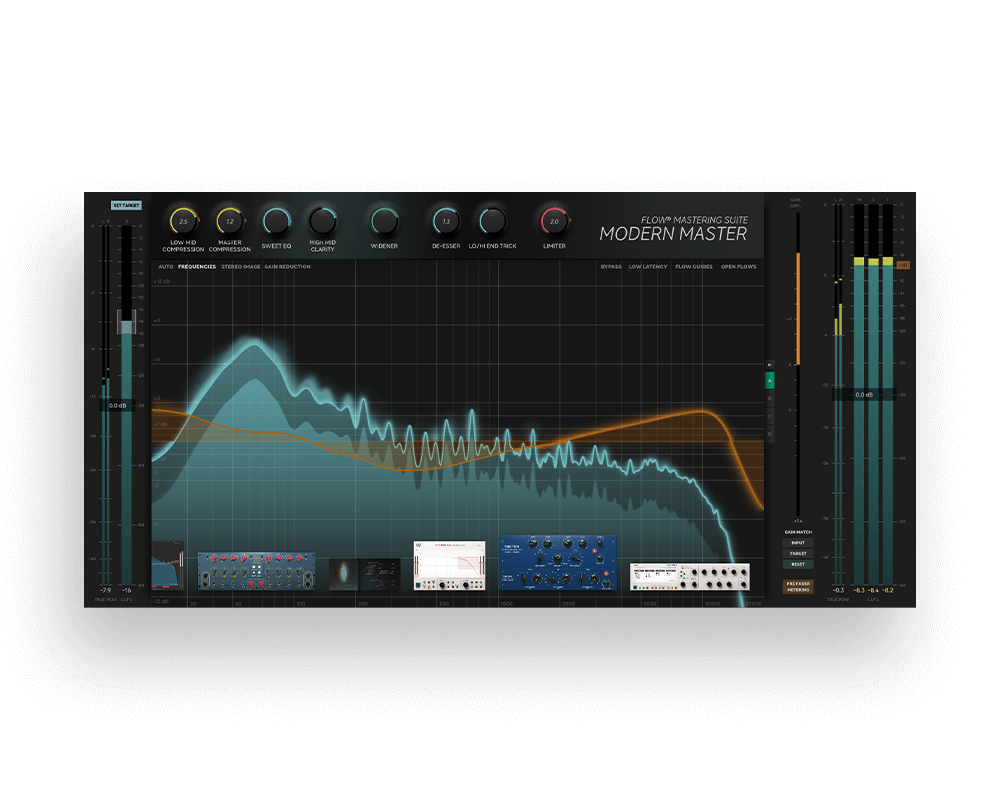Screen dimensions: 1000x800
Task: Click the Widener knob
Action: click(x=385, y=221)
